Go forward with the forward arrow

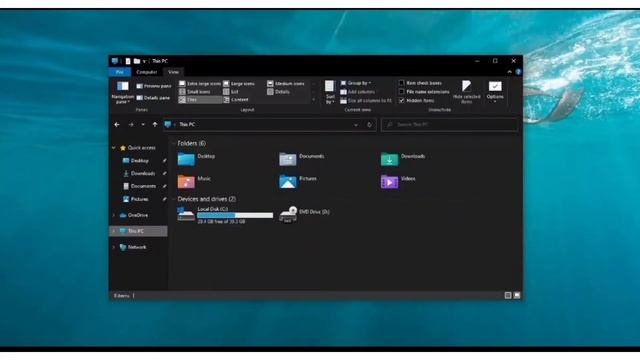coord(131,124)
